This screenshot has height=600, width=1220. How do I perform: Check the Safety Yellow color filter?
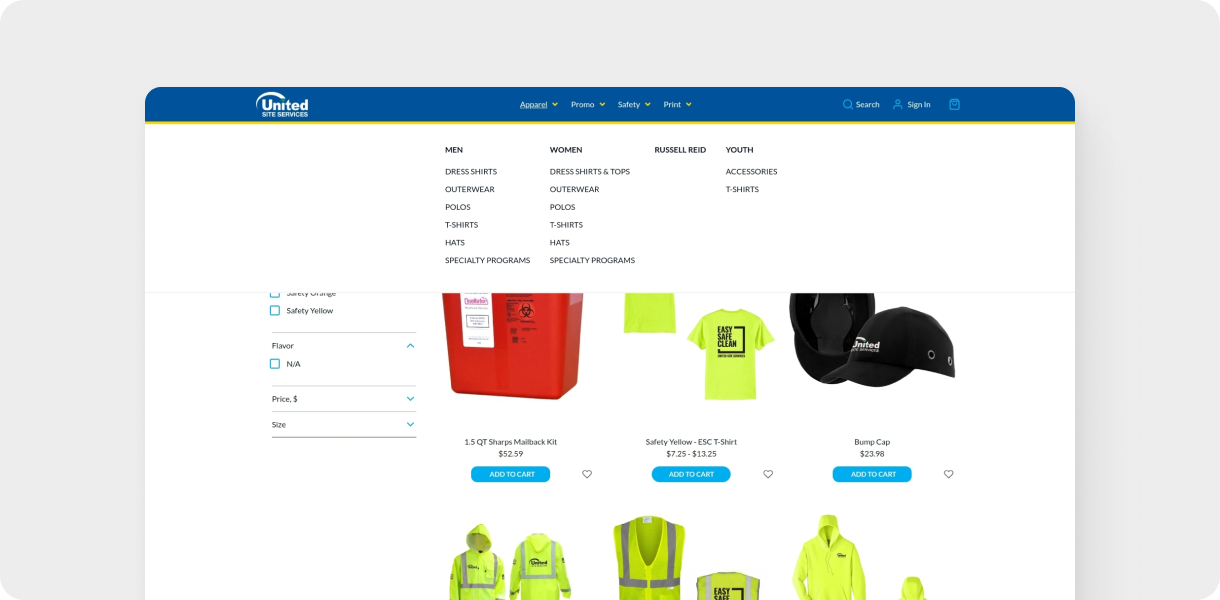[275, 311]
